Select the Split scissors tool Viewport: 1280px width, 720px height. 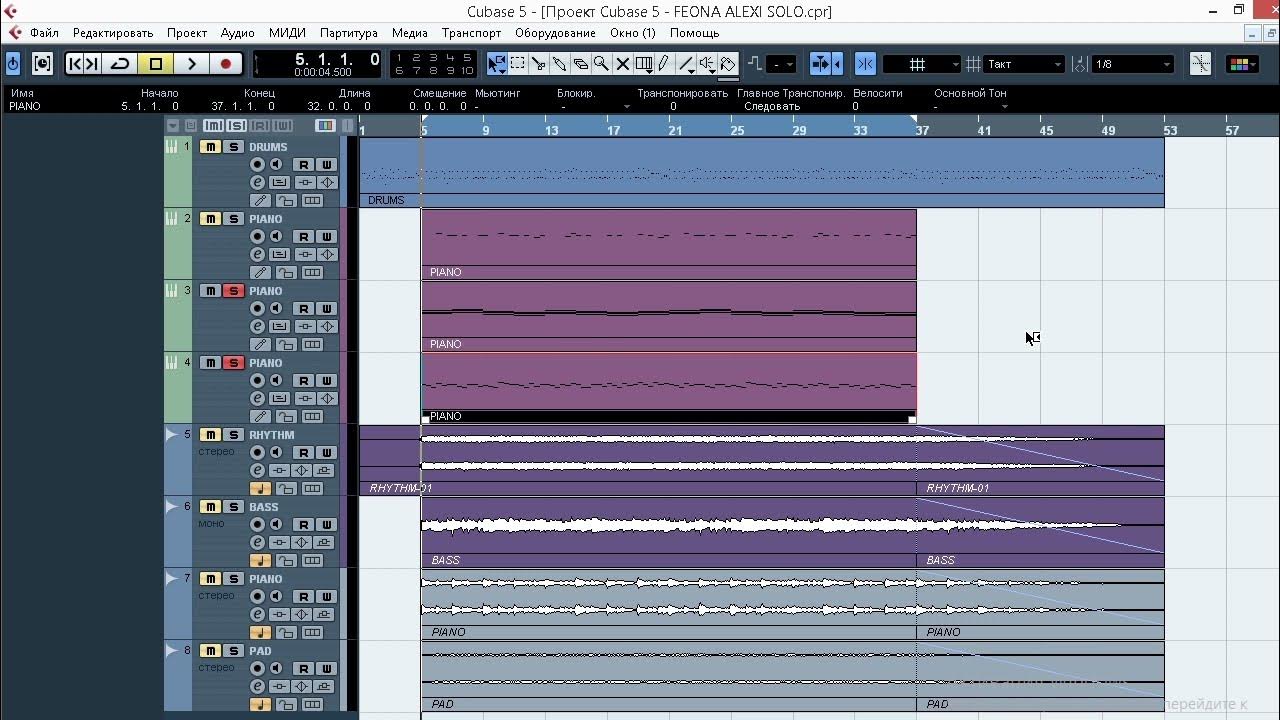click(539, 63)
